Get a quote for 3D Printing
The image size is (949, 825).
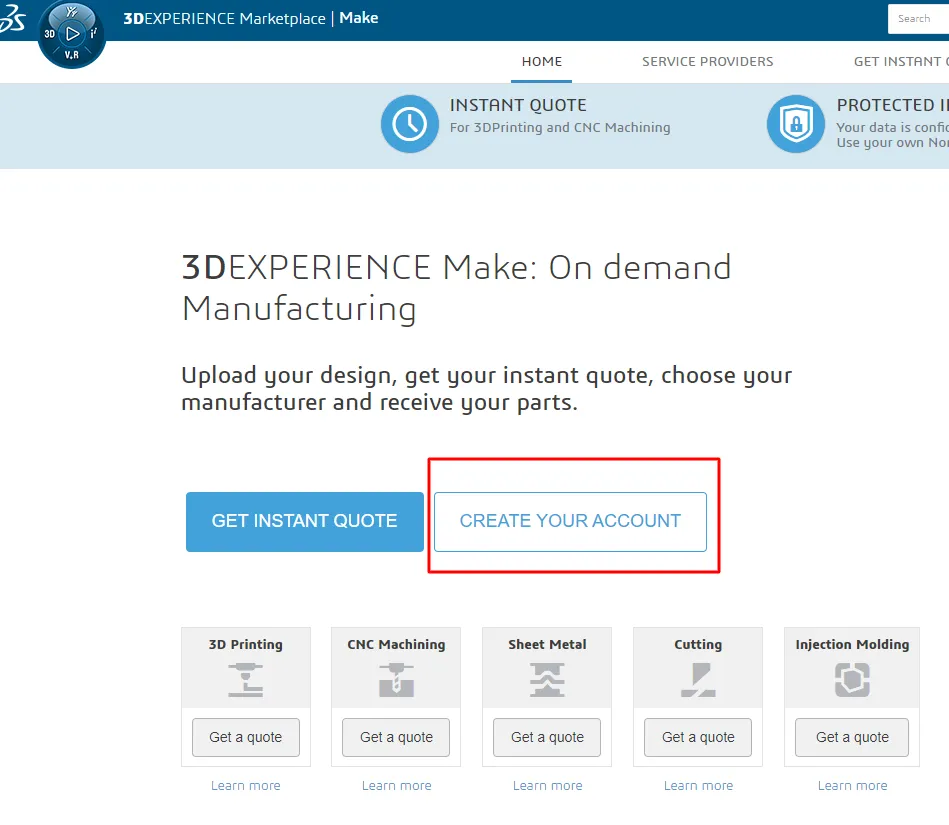(x=245, y=737)
